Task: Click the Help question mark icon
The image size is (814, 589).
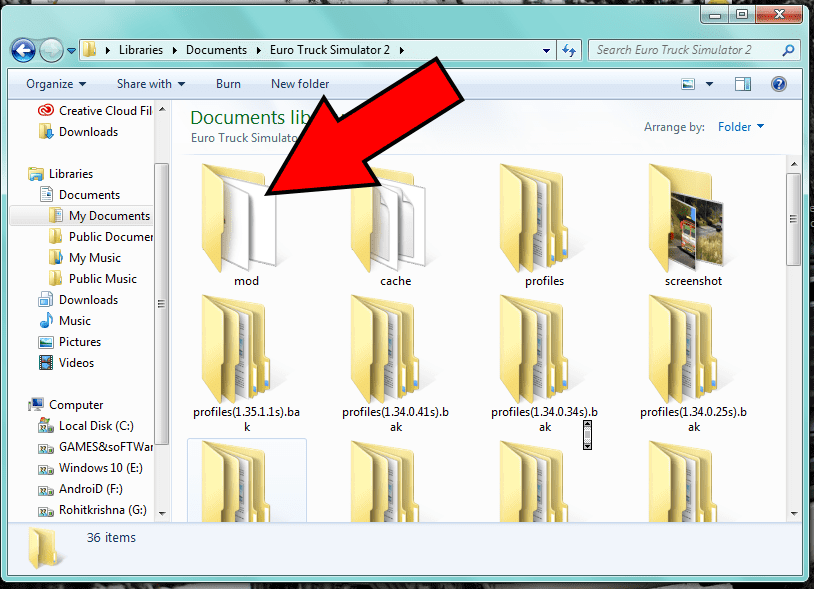Action: click(779, 84)
